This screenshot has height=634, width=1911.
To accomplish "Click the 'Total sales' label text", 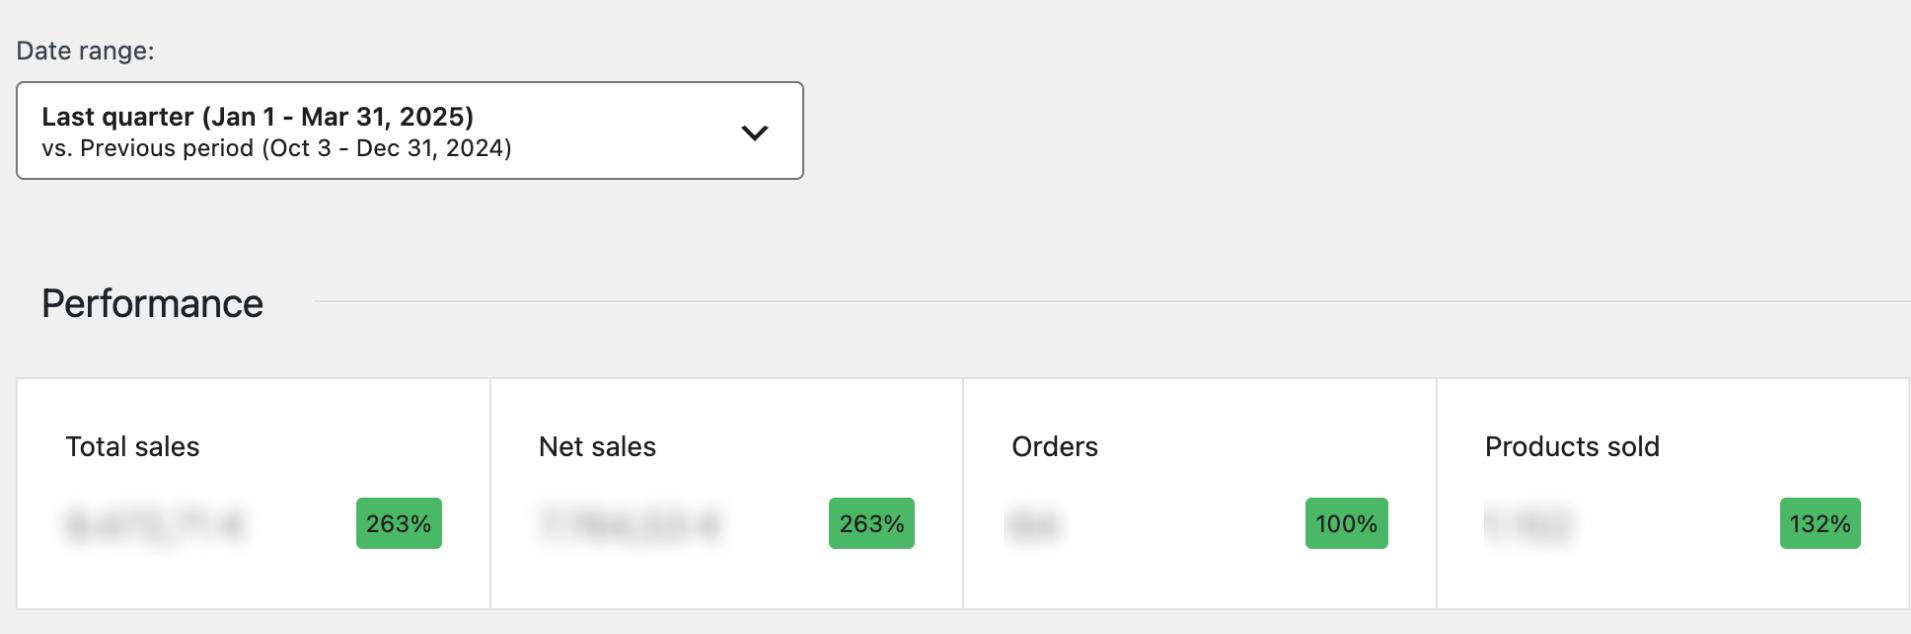I will point(132,447).
